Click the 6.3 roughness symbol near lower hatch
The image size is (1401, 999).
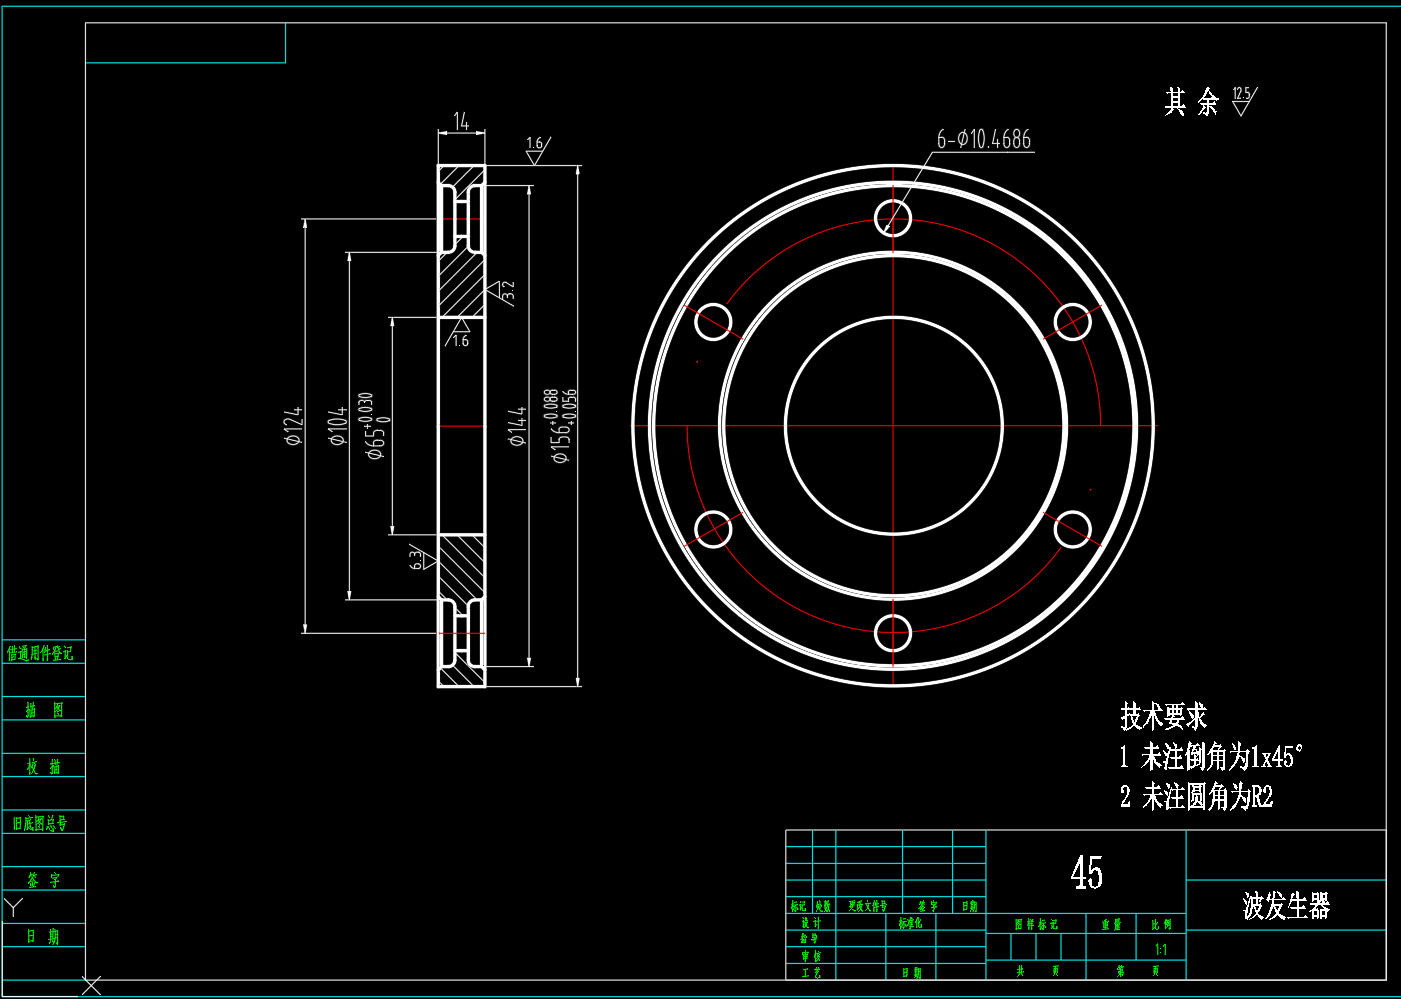[x=422, y=558]
